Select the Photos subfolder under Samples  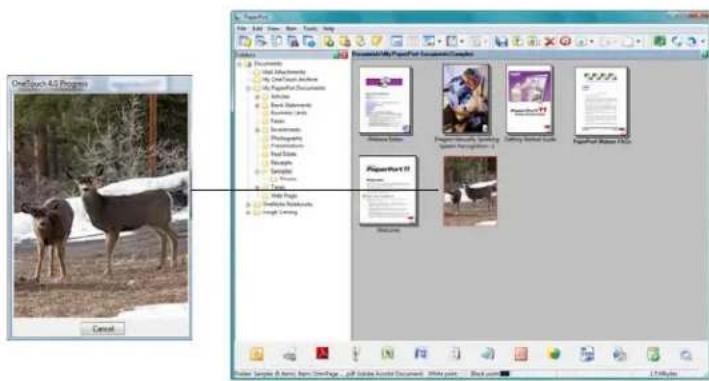(288, 179)
